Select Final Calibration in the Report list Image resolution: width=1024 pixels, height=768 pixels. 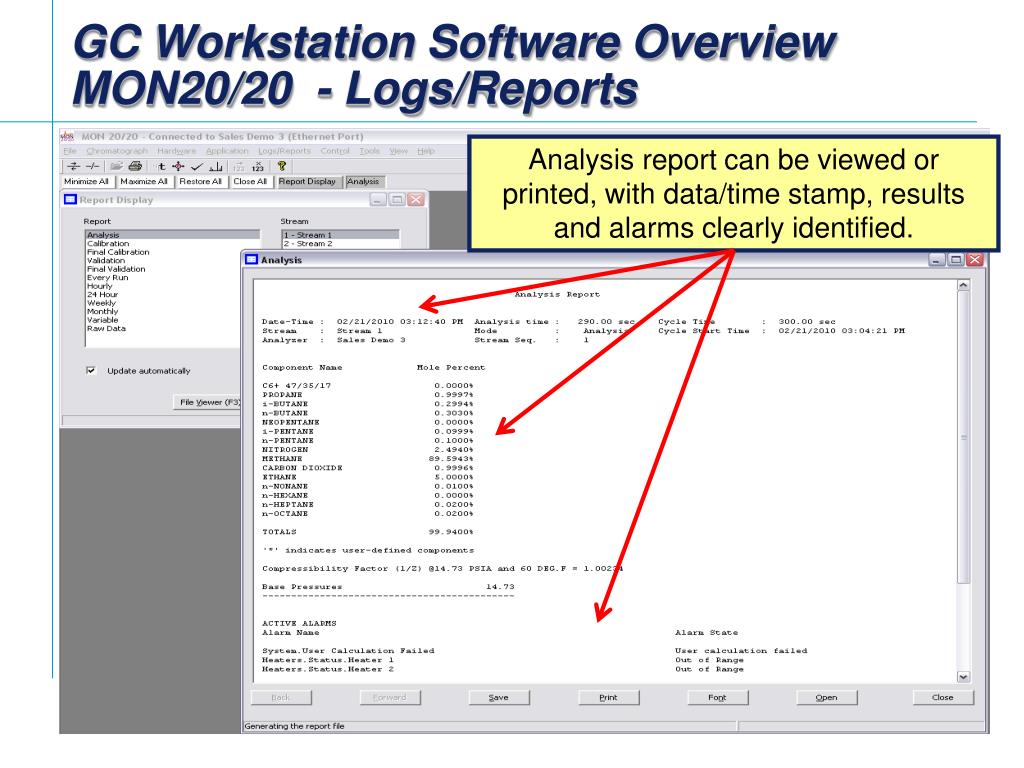coord(172,251)
